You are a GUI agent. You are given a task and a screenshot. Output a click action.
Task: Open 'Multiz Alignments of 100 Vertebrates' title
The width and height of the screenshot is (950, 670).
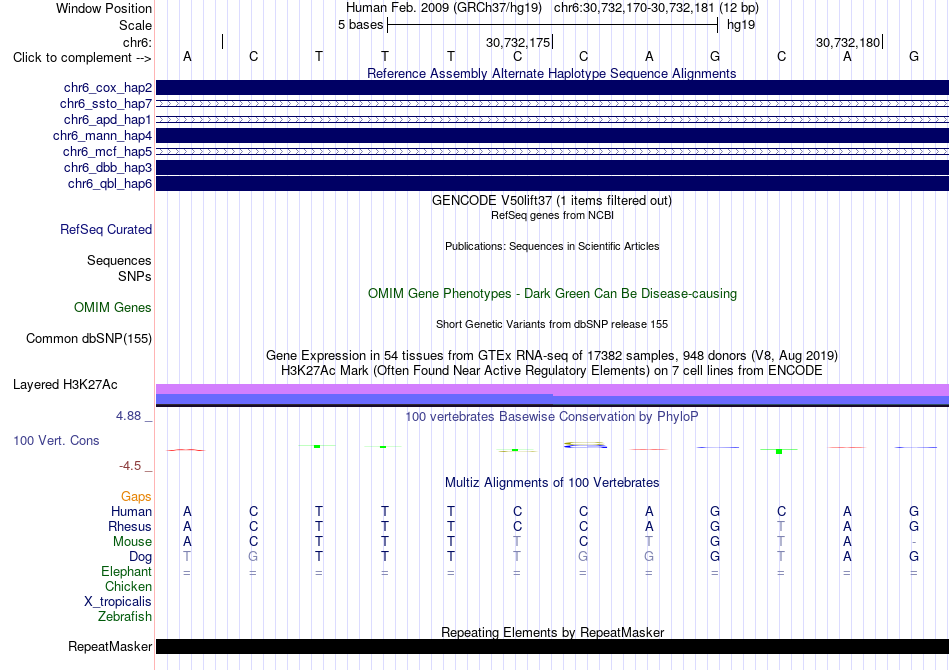pos(552,483)
